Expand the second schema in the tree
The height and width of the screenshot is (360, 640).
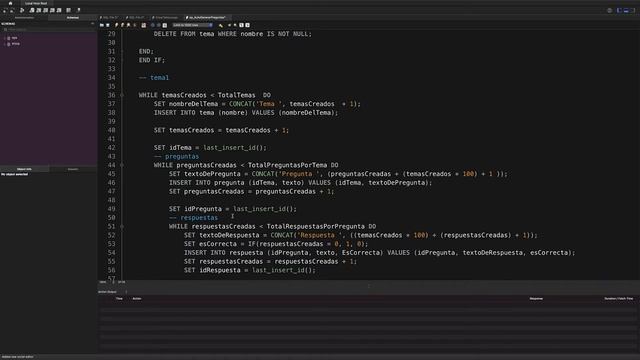pos(5,44)
